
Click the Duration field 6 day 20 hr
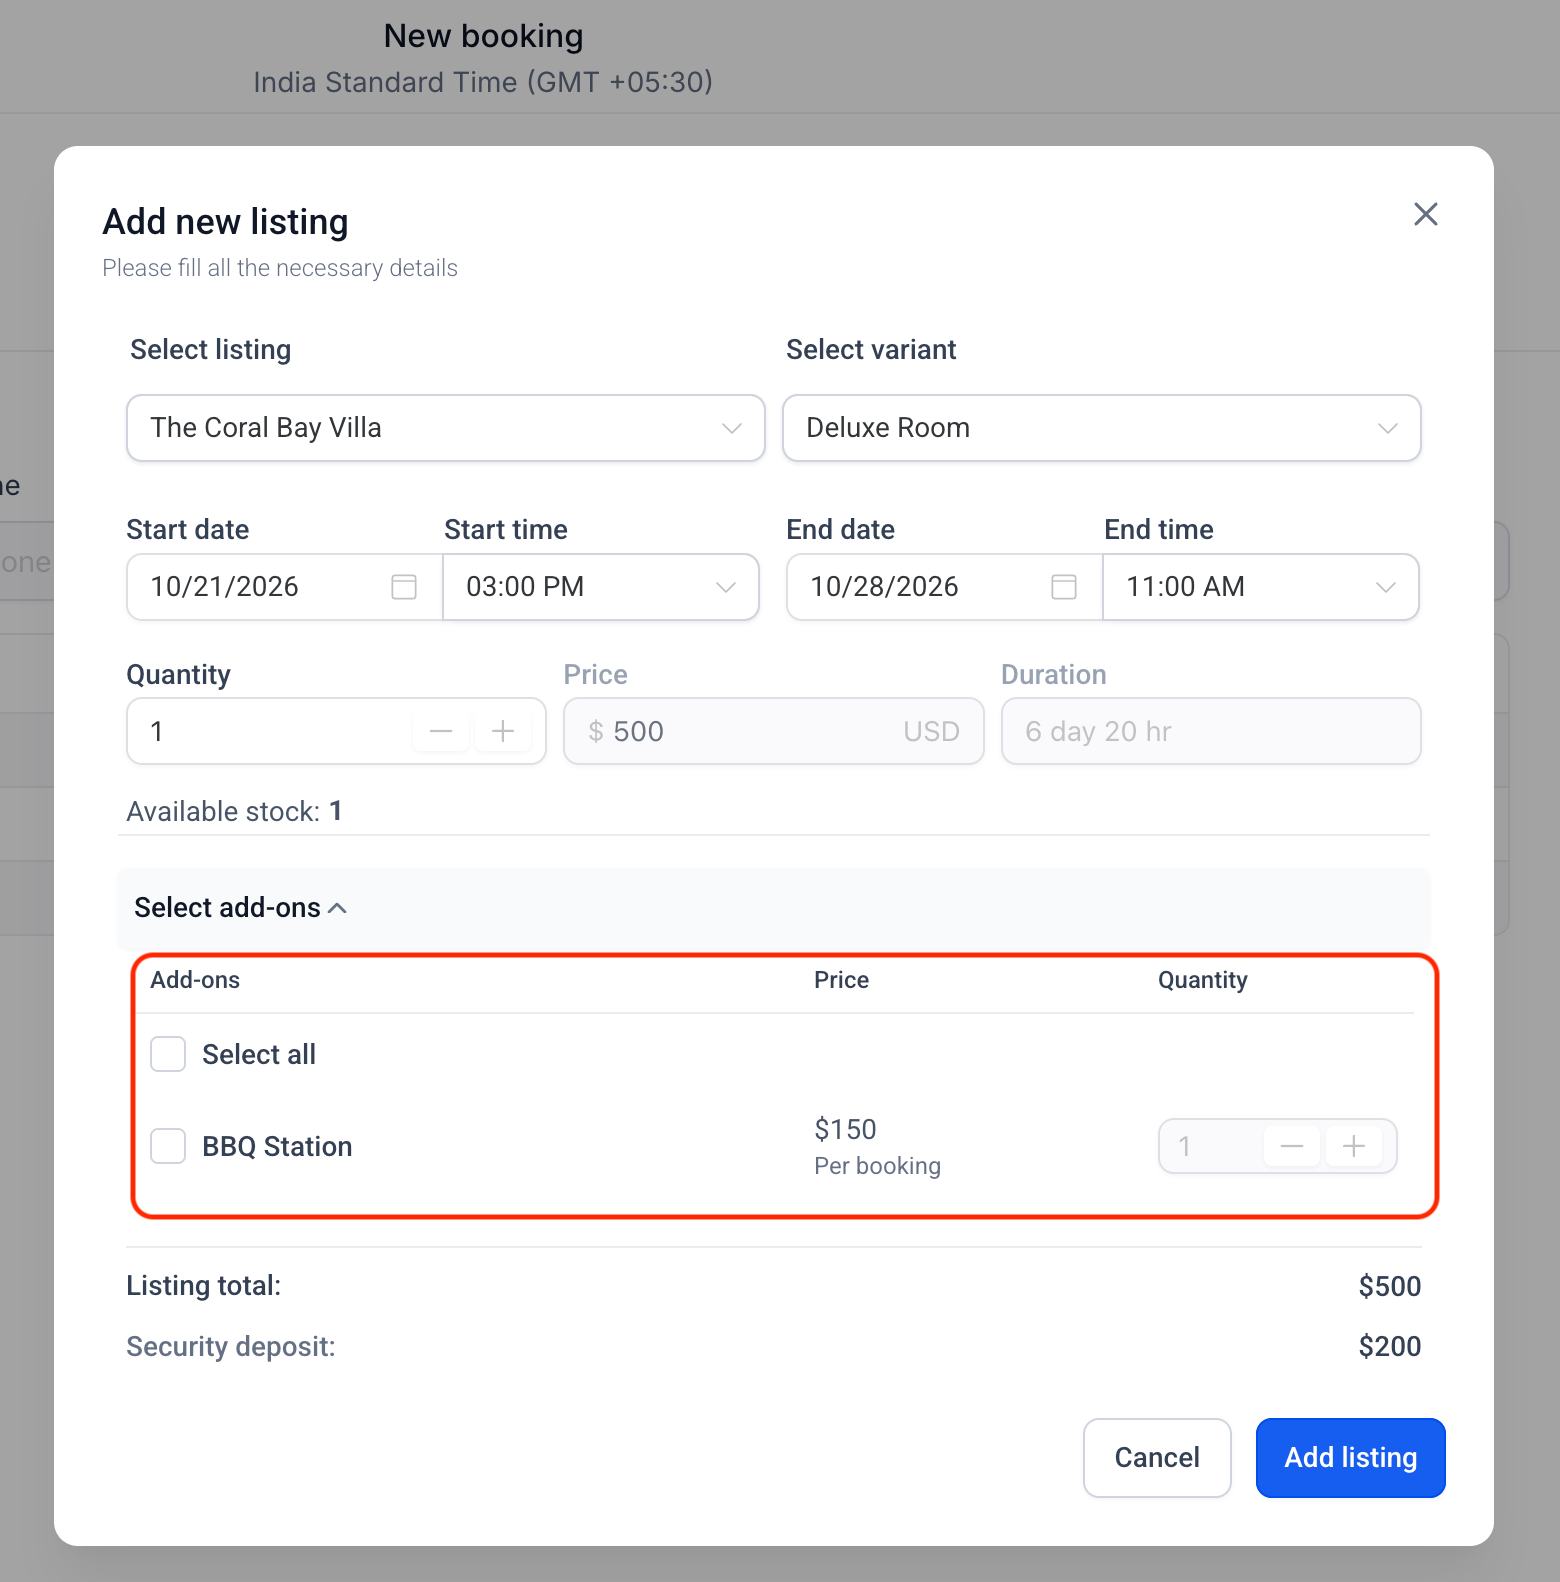1211,732
